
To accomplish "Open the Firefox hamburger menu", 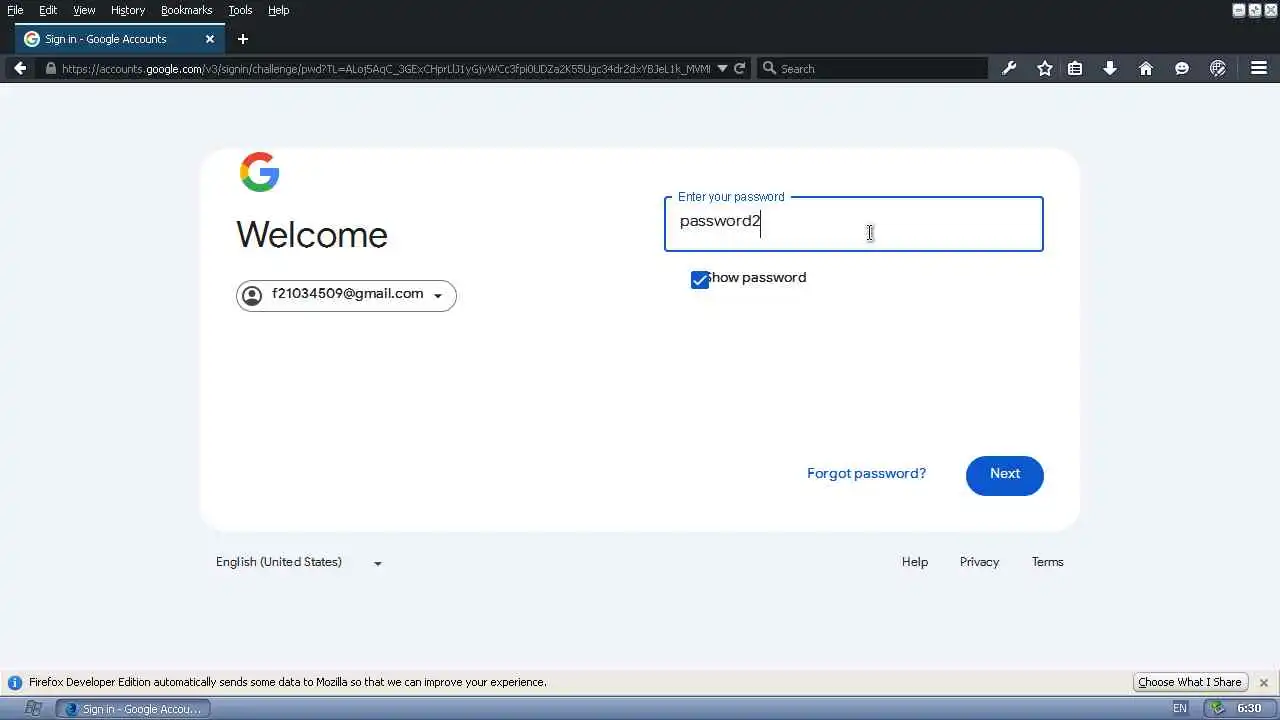I will click(1259, 68).
